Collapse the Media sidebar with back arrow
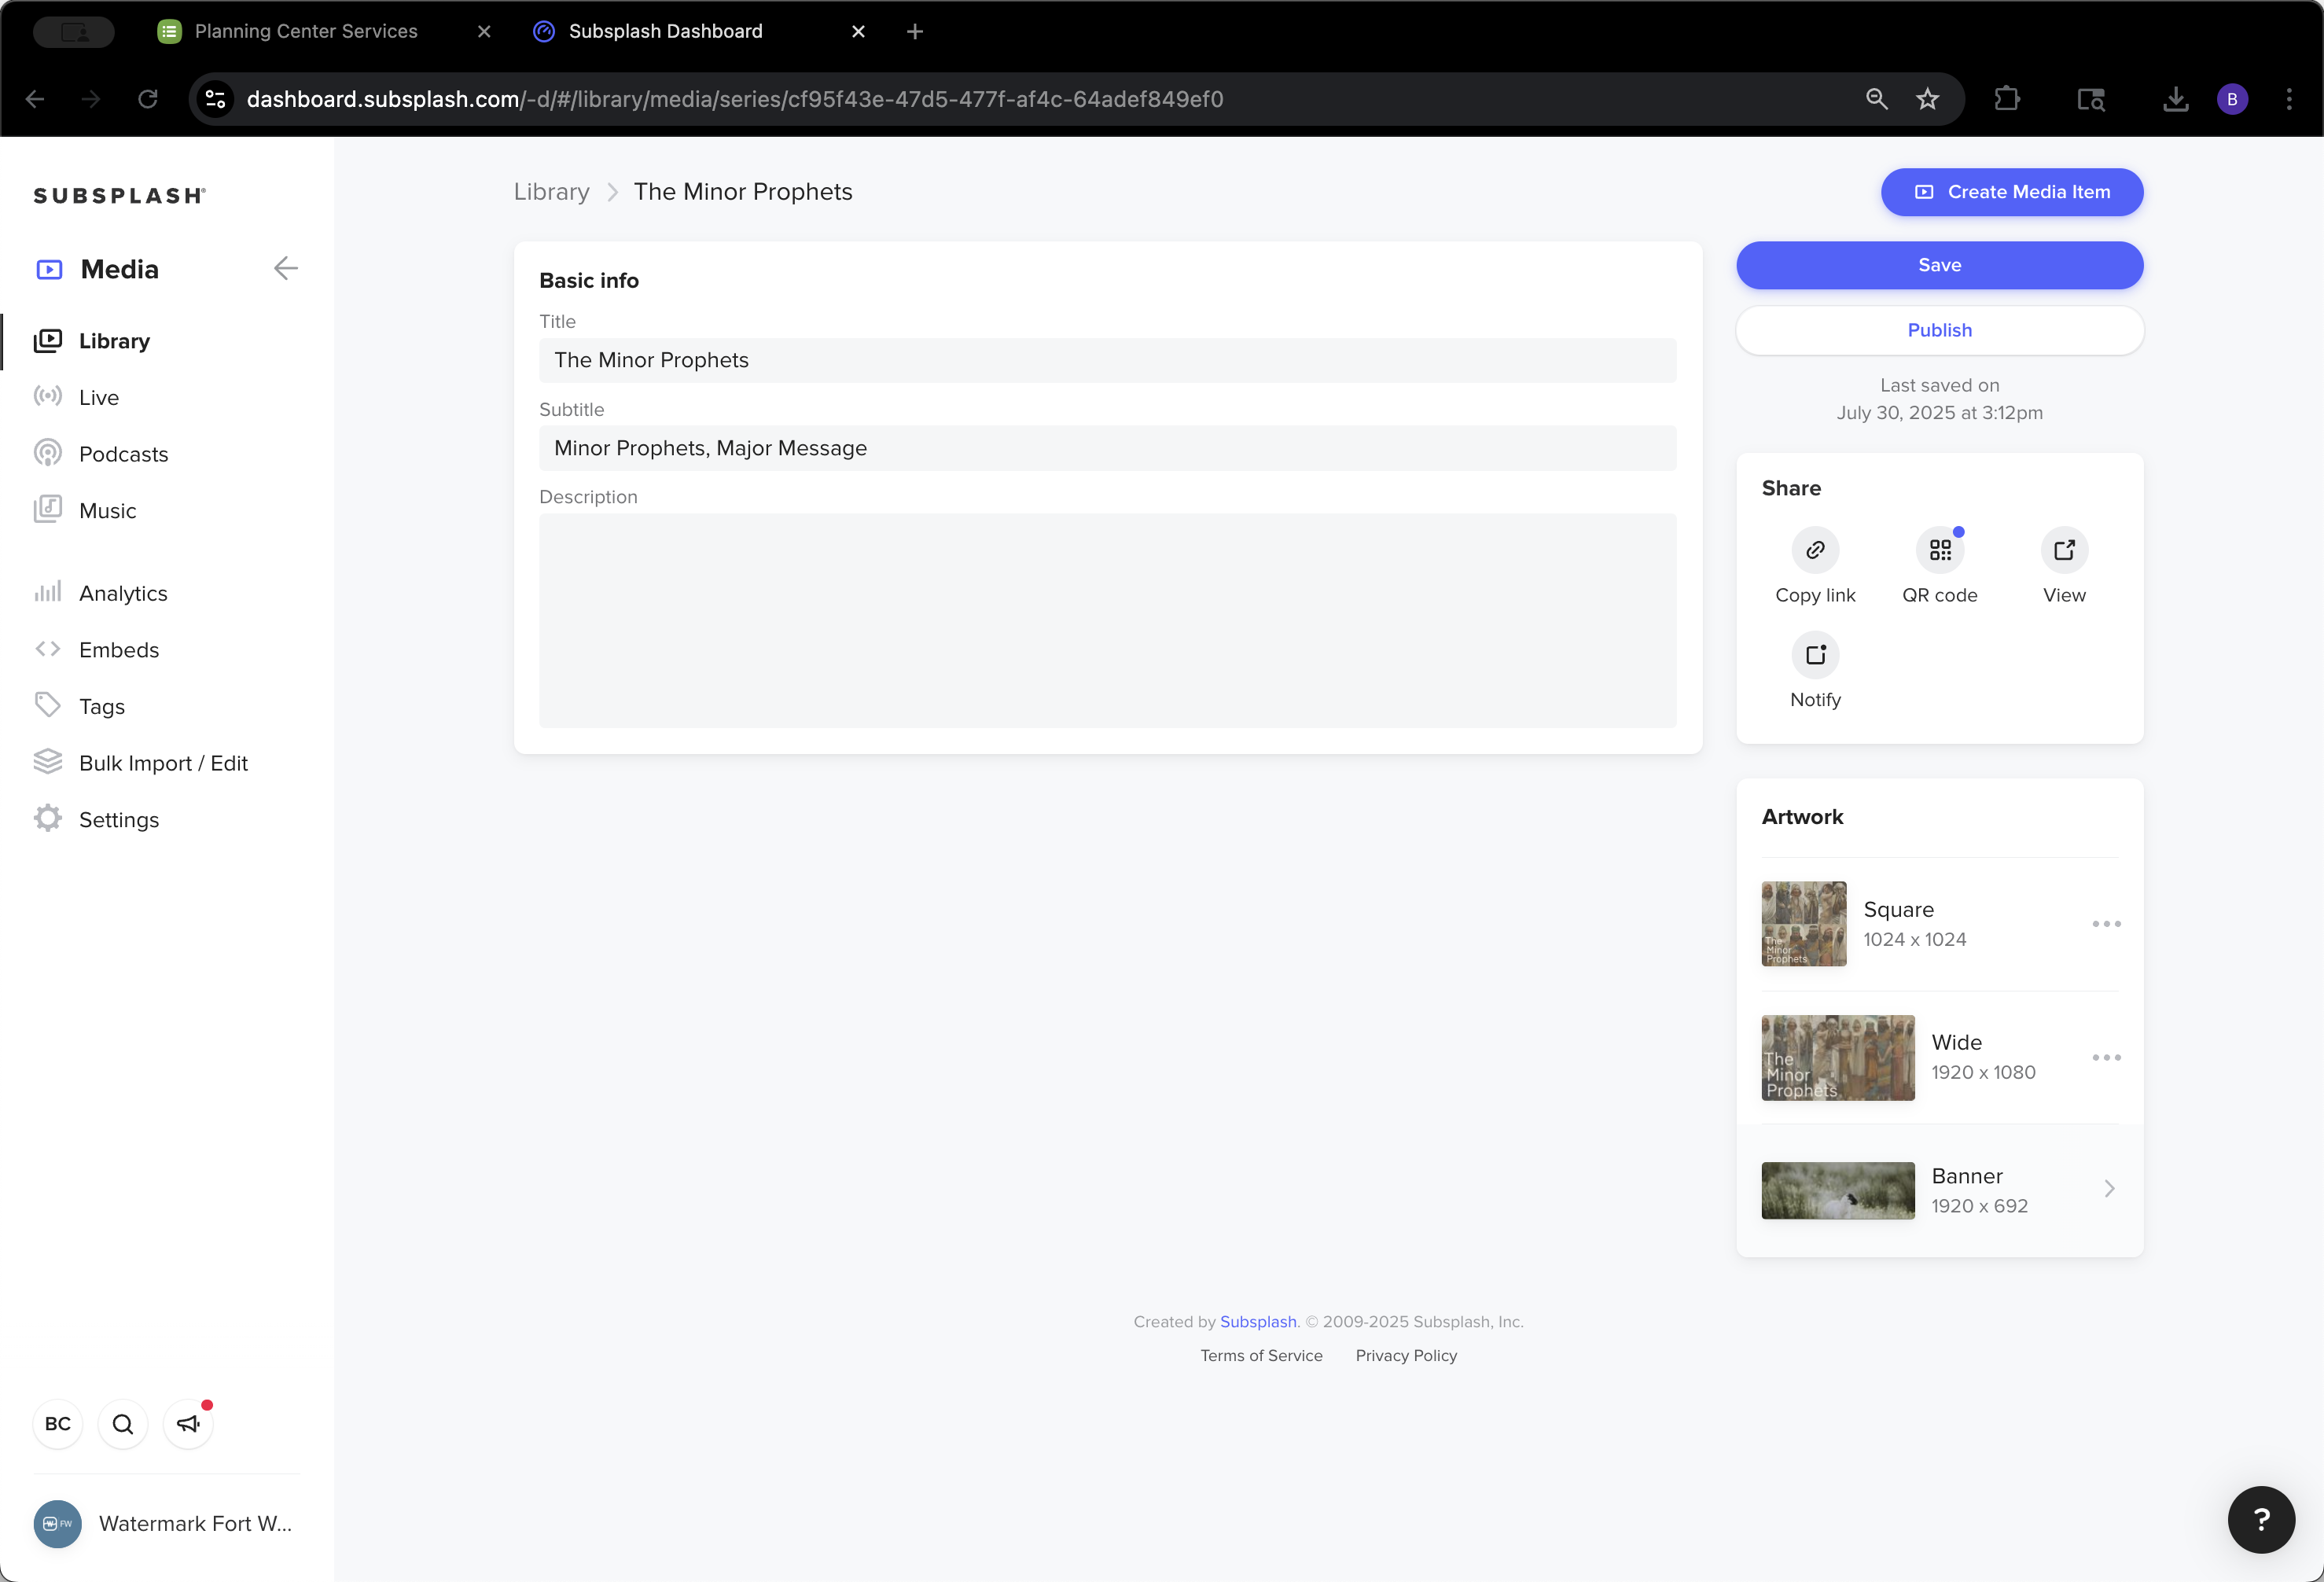This screenshot has height=1582, width=2324. [286, 268]
